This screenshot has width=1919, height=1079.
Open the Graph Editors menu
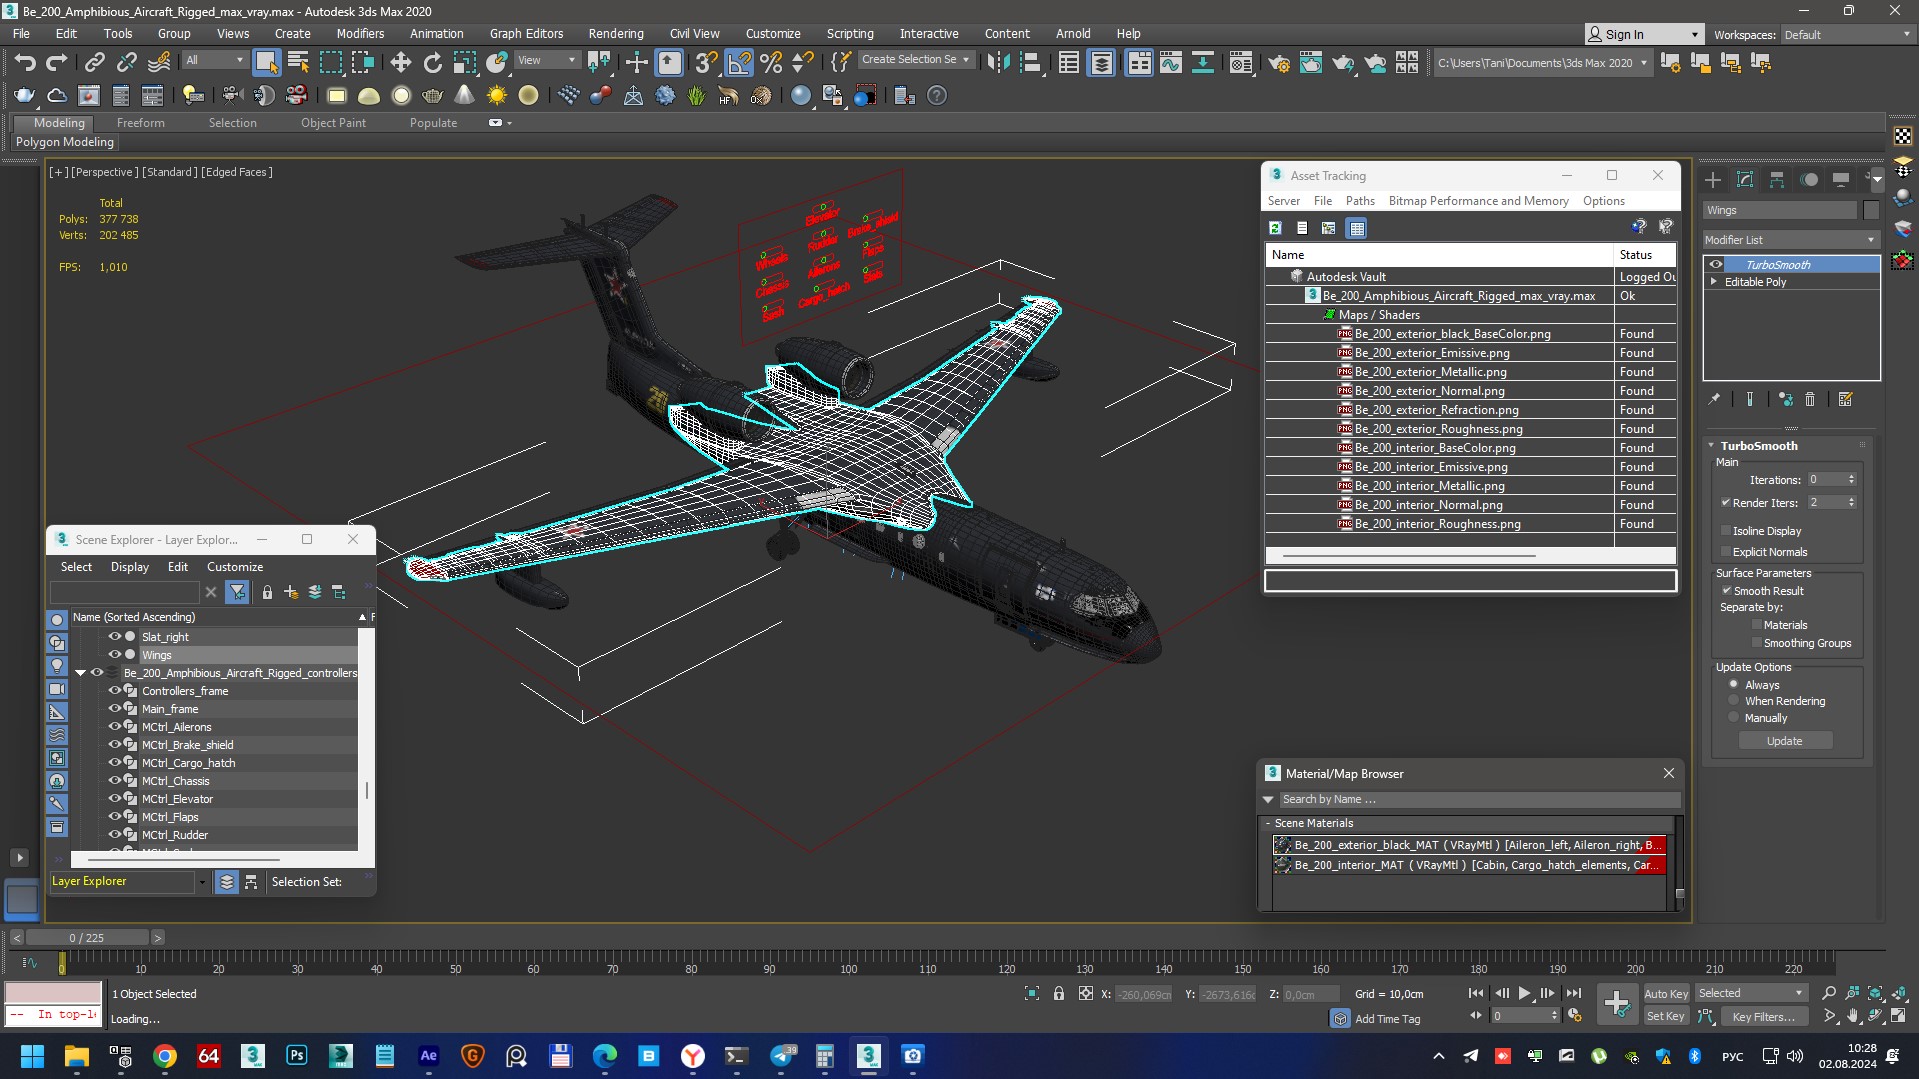coord(526,34)
